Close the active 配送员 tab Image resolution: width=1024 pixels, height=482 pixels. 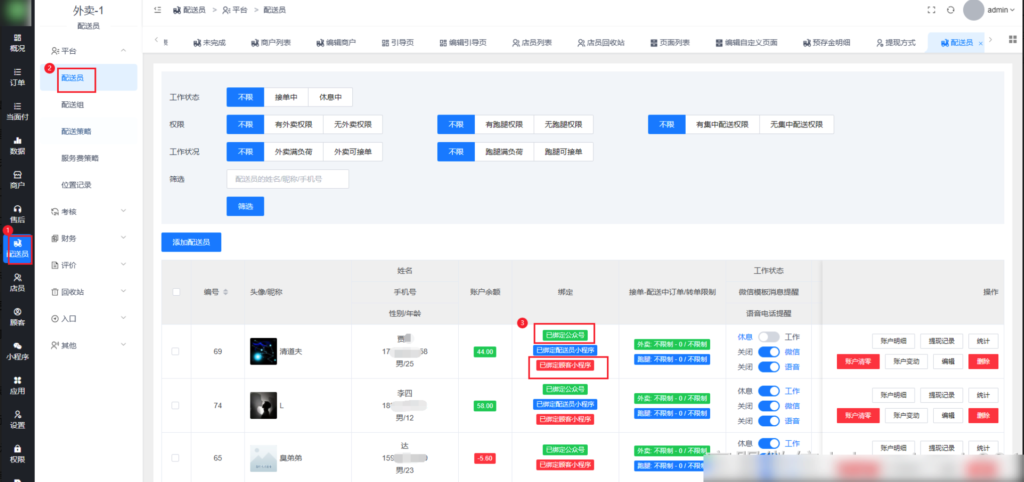(981, 43)
